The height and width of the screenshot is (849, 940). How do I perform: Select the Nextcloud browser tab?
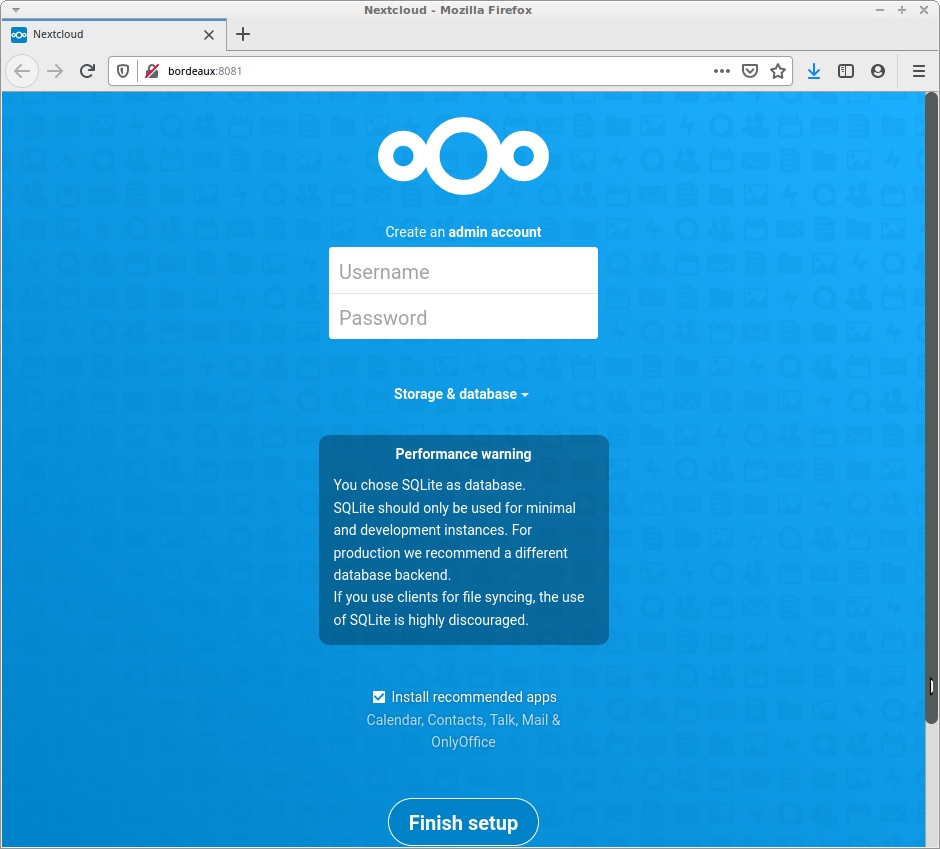pyautogui.click(x=114, y=35)
